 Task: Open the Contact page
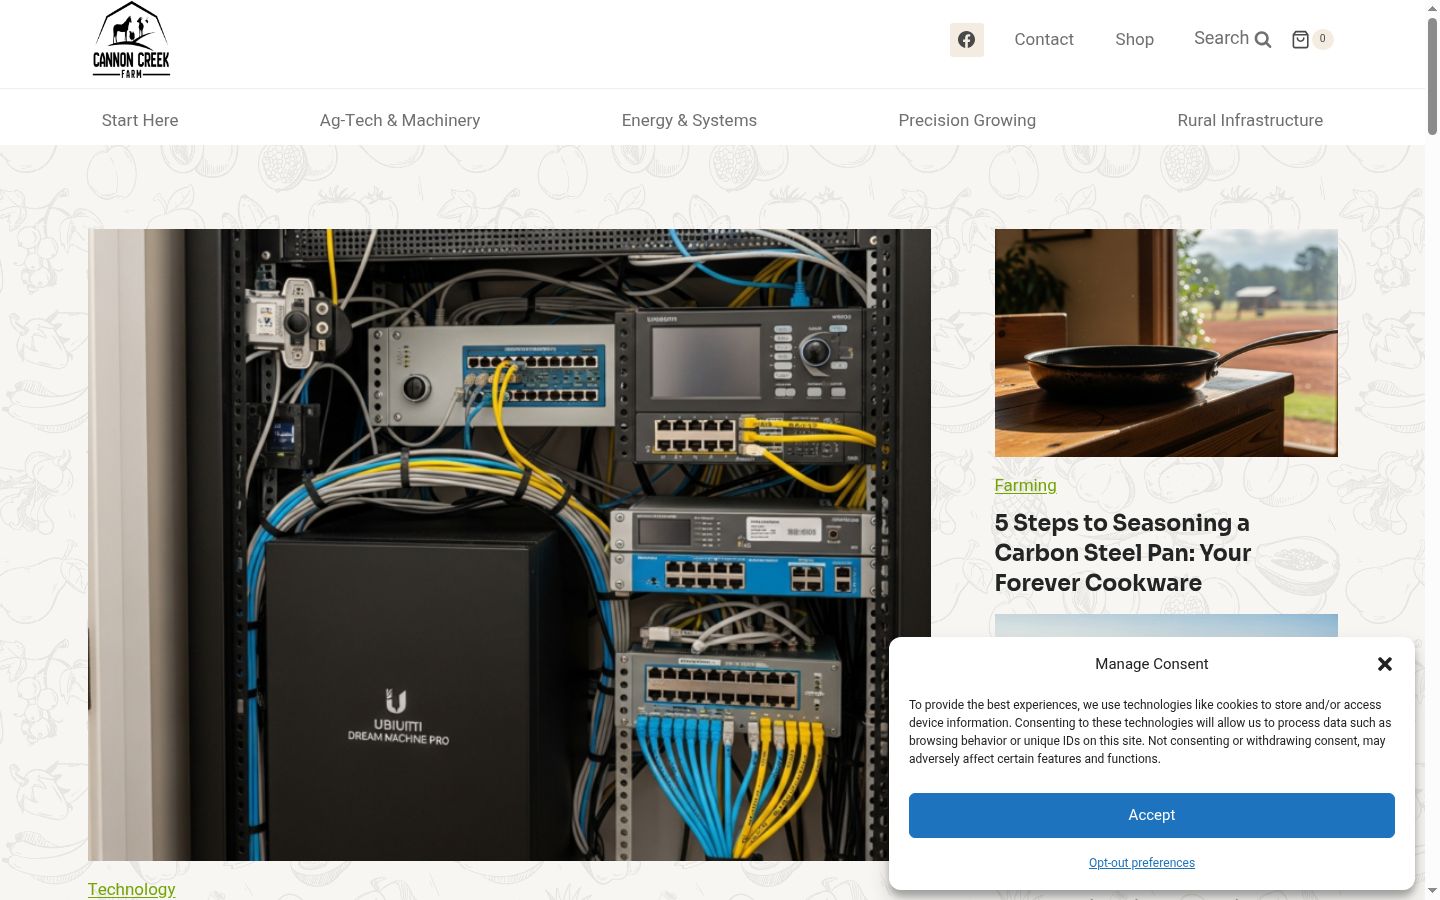click(x=1044, y=39)
